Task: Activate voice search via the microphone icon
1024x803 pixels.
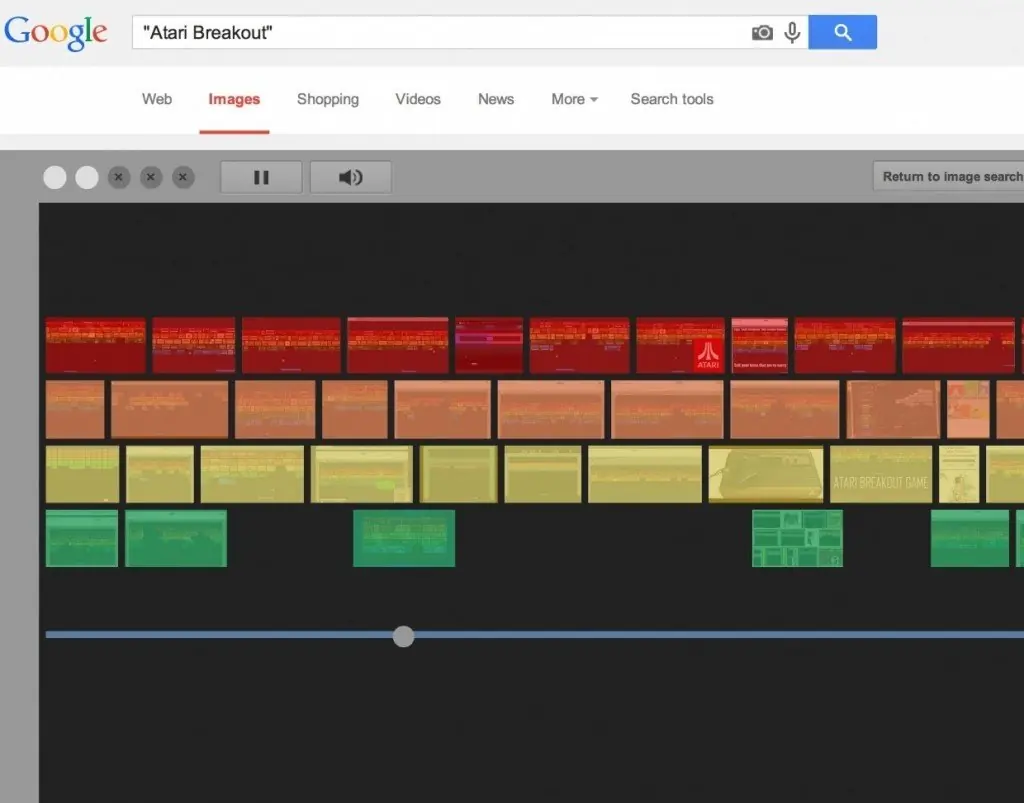Action: tap(792, 32)
